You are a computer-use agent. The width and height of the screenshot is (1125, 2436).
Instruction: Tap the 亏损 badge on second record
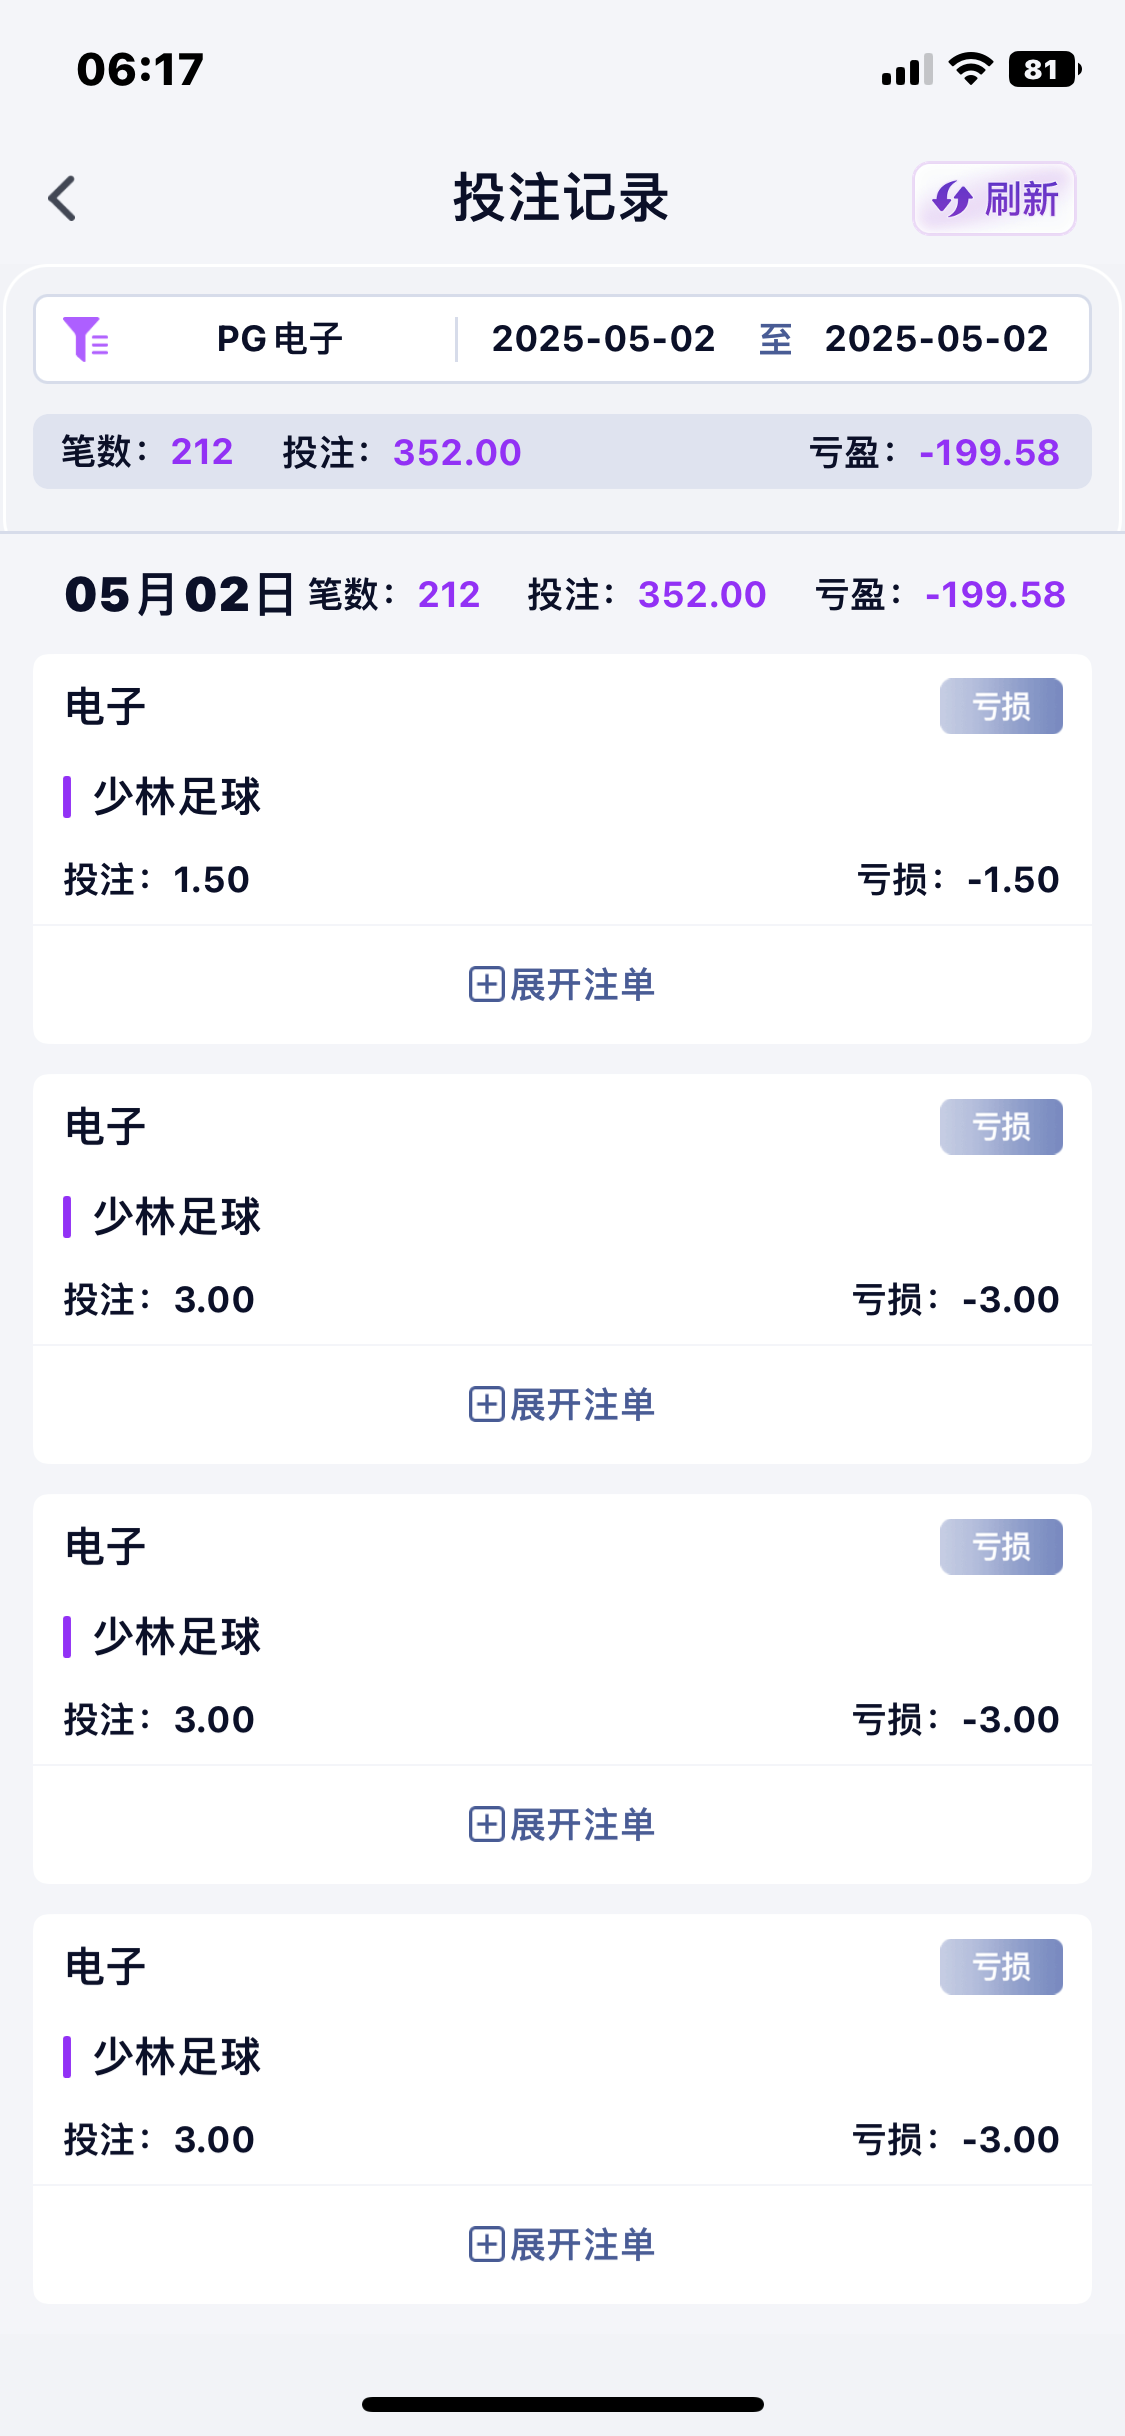(x=1001, y=1127)
